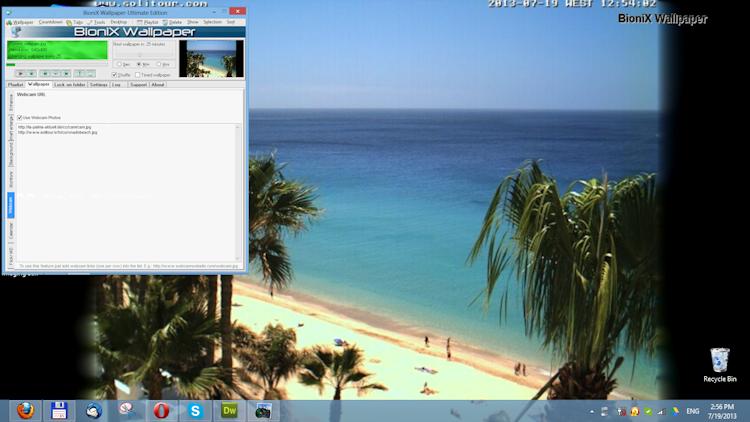Switch to the Settings tab

click(99, 85)
